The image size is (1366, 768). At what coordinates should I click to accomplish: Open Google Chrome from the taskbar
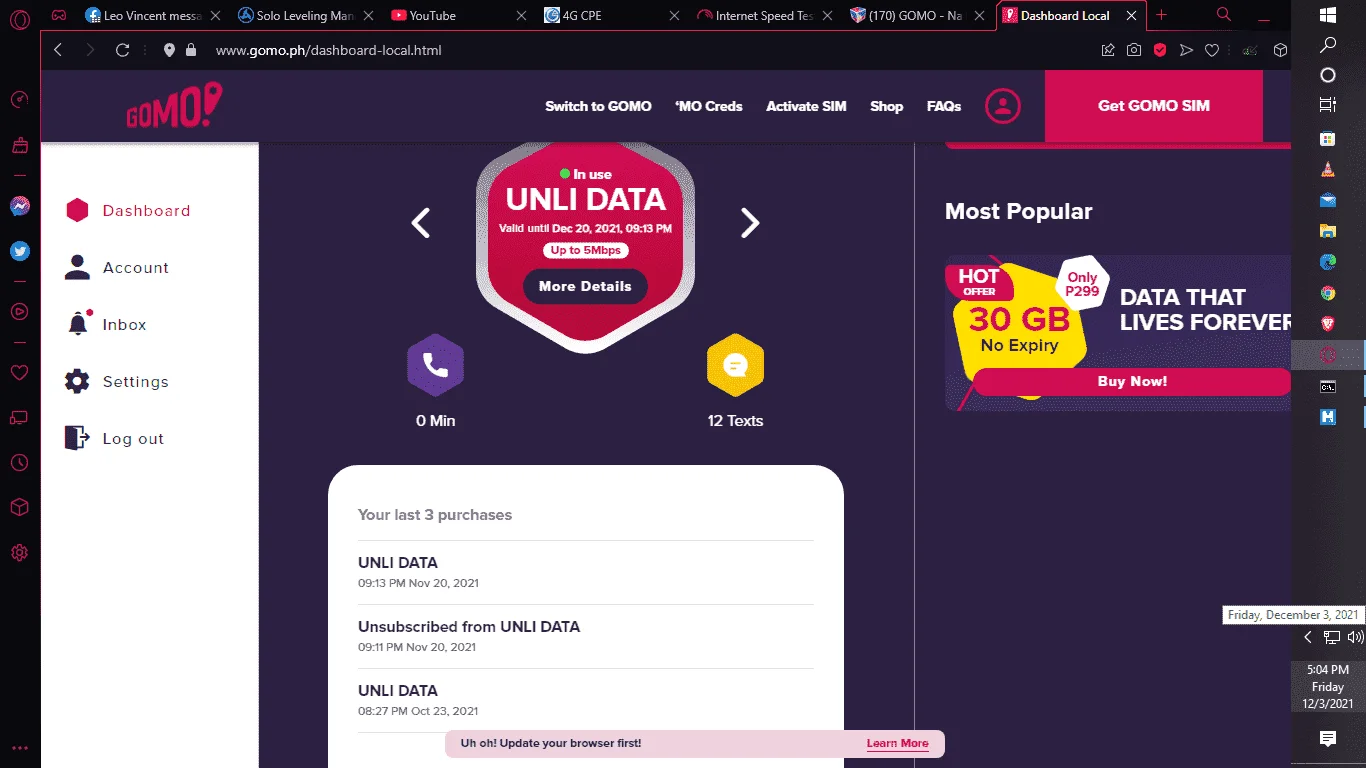(1328, 293)
